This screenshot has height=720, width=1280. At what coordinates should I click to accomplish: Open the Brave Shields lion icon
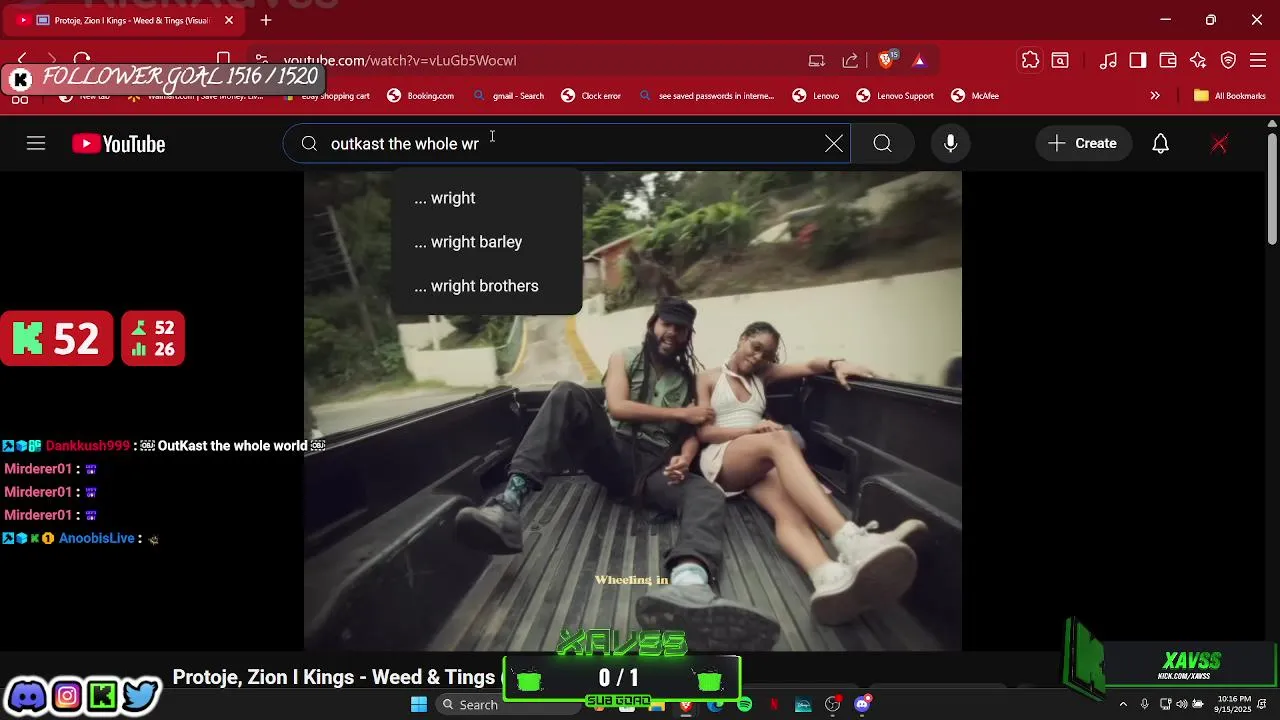pos(886,60)
